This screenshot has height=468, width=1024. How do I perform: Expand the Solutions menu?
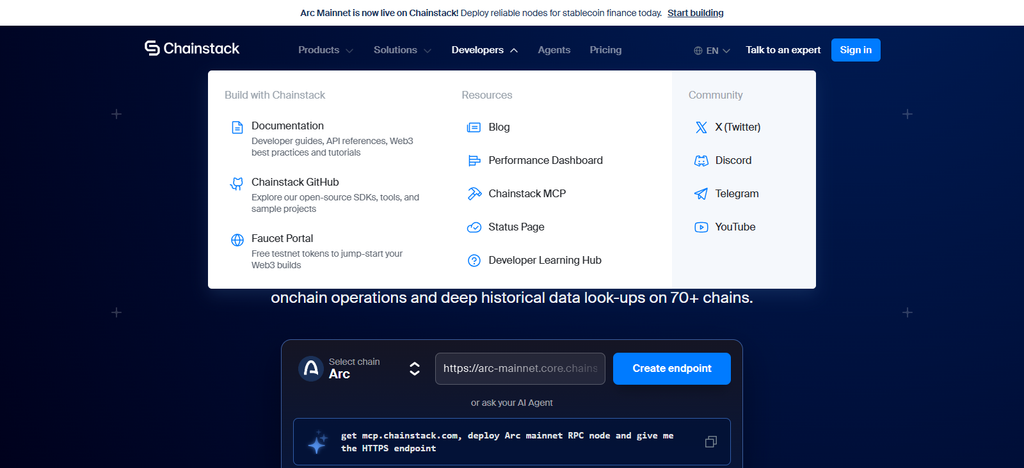click(402, 50)
